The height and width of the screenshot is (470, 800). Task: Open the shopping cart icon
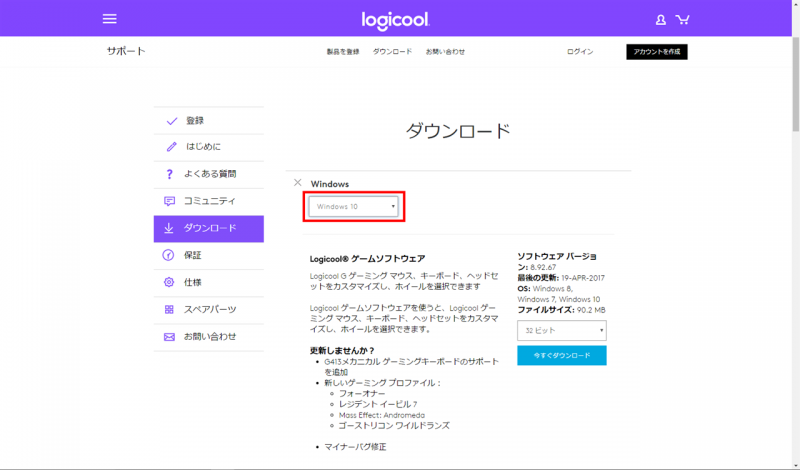pyautogui.click(x=682, y=20)
